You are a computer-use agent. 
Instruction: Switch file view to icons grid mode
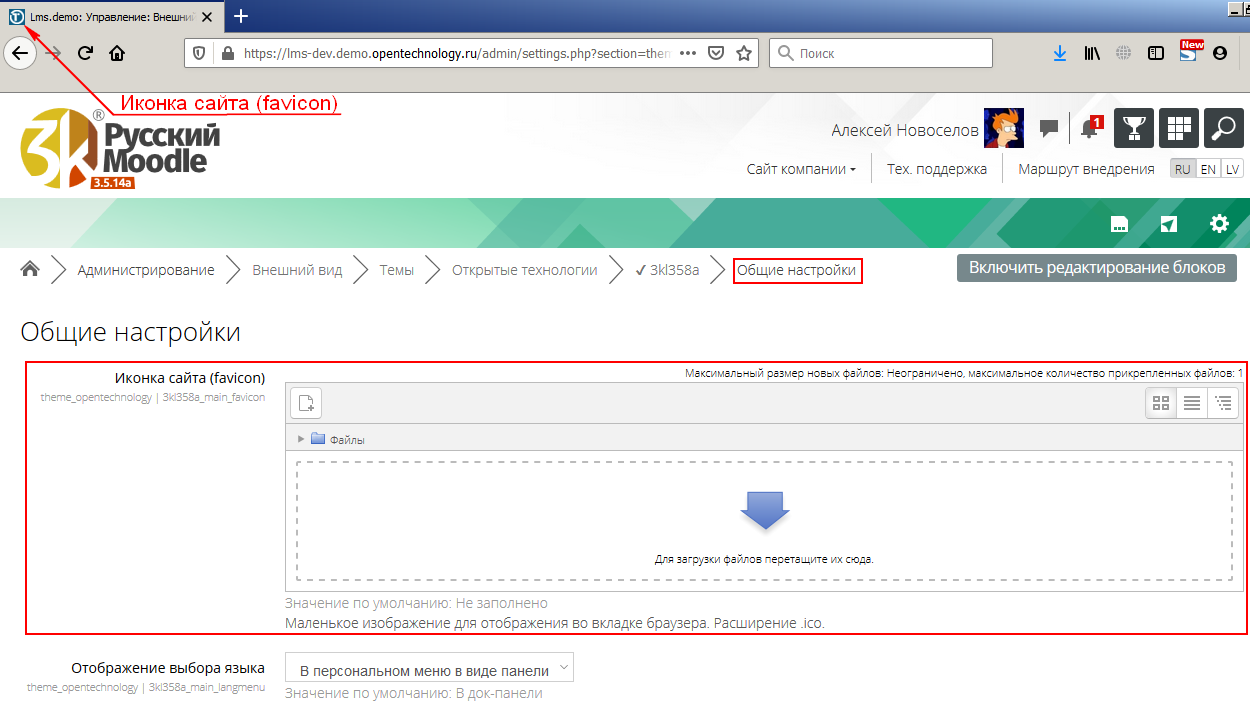[1161, 403]
